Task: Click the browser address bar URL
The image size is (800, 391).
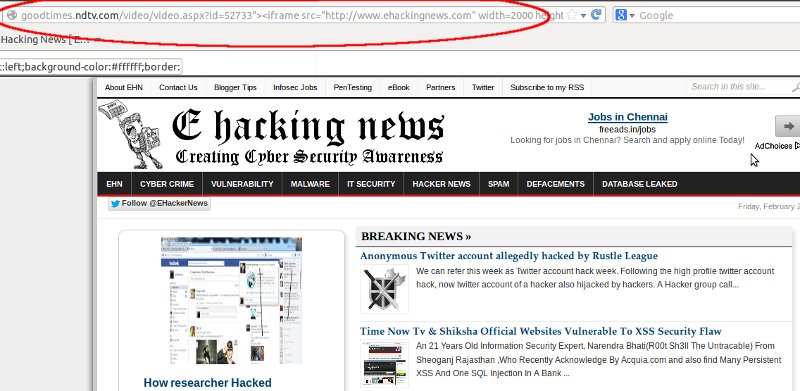Action: click(292, 15)
